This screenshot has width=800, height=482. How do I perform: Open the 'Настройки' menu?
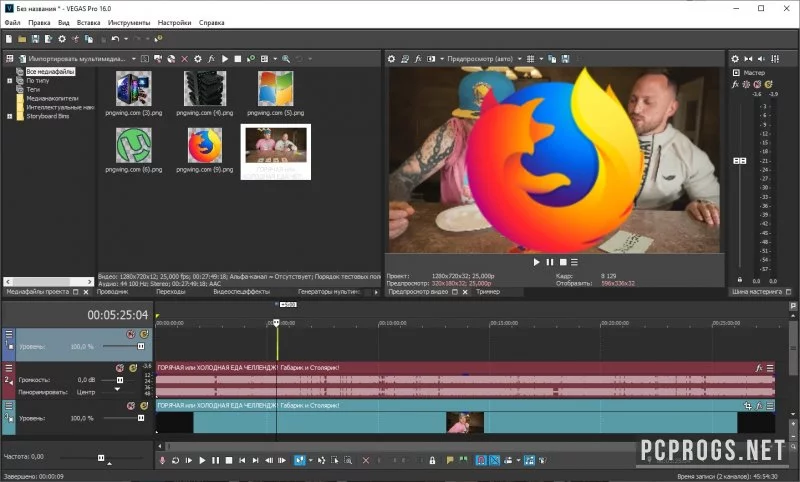pos(174,22)
